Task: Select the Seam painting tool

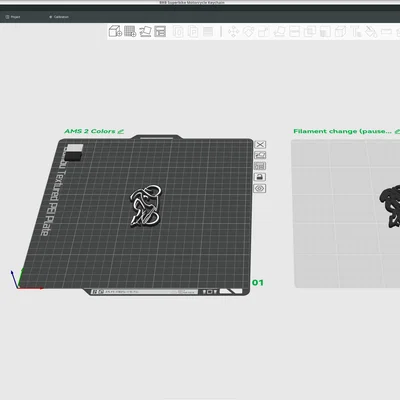Action: [340, 32]
